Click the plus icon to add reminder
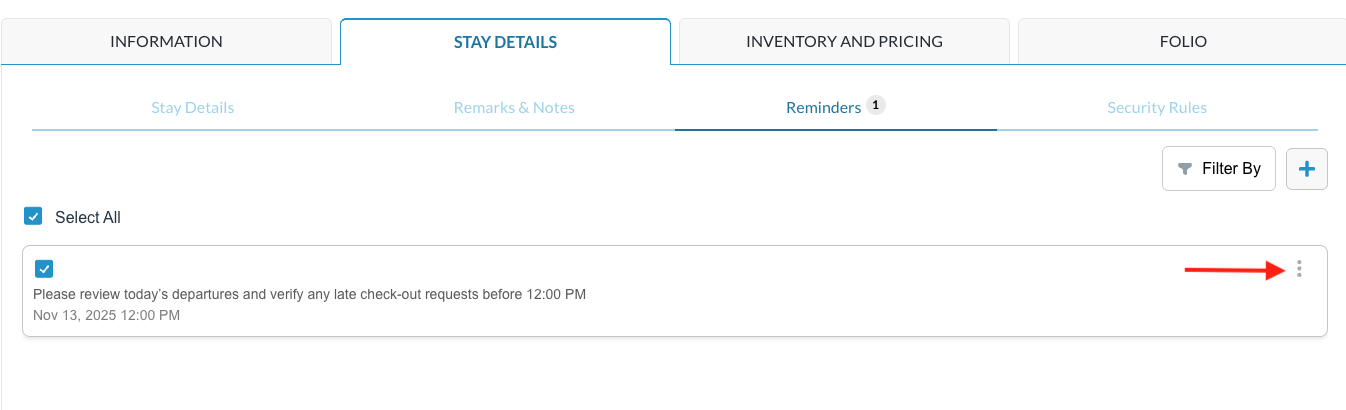The image size is (1346, 410). click(x=1306, y=169)
